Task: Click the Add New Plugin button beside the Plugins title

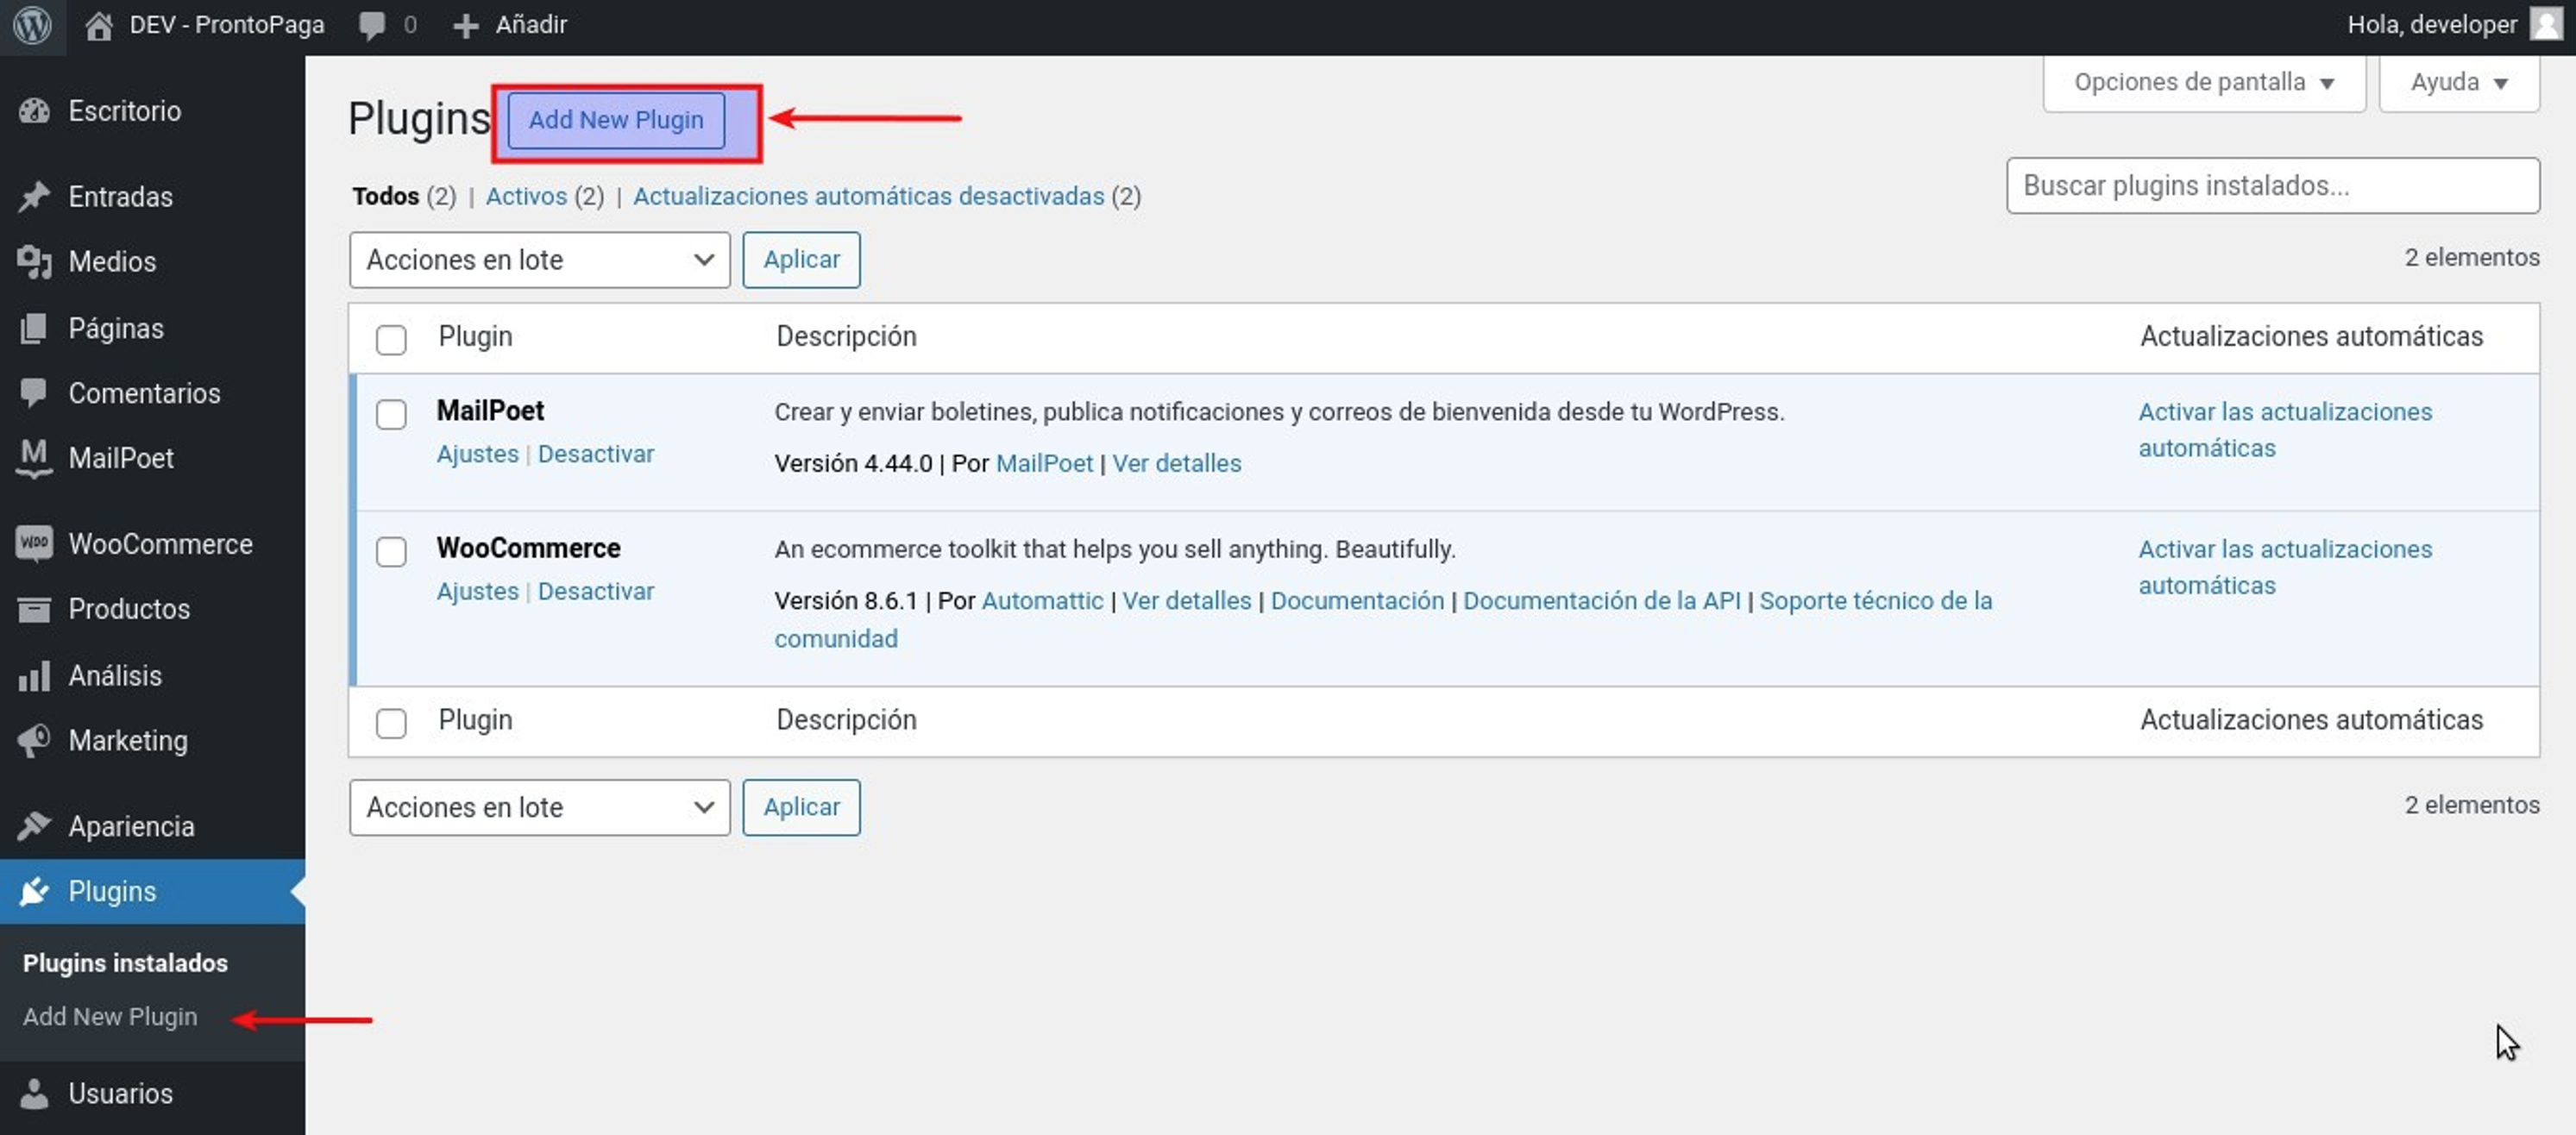Action: (x=616, y=120)
